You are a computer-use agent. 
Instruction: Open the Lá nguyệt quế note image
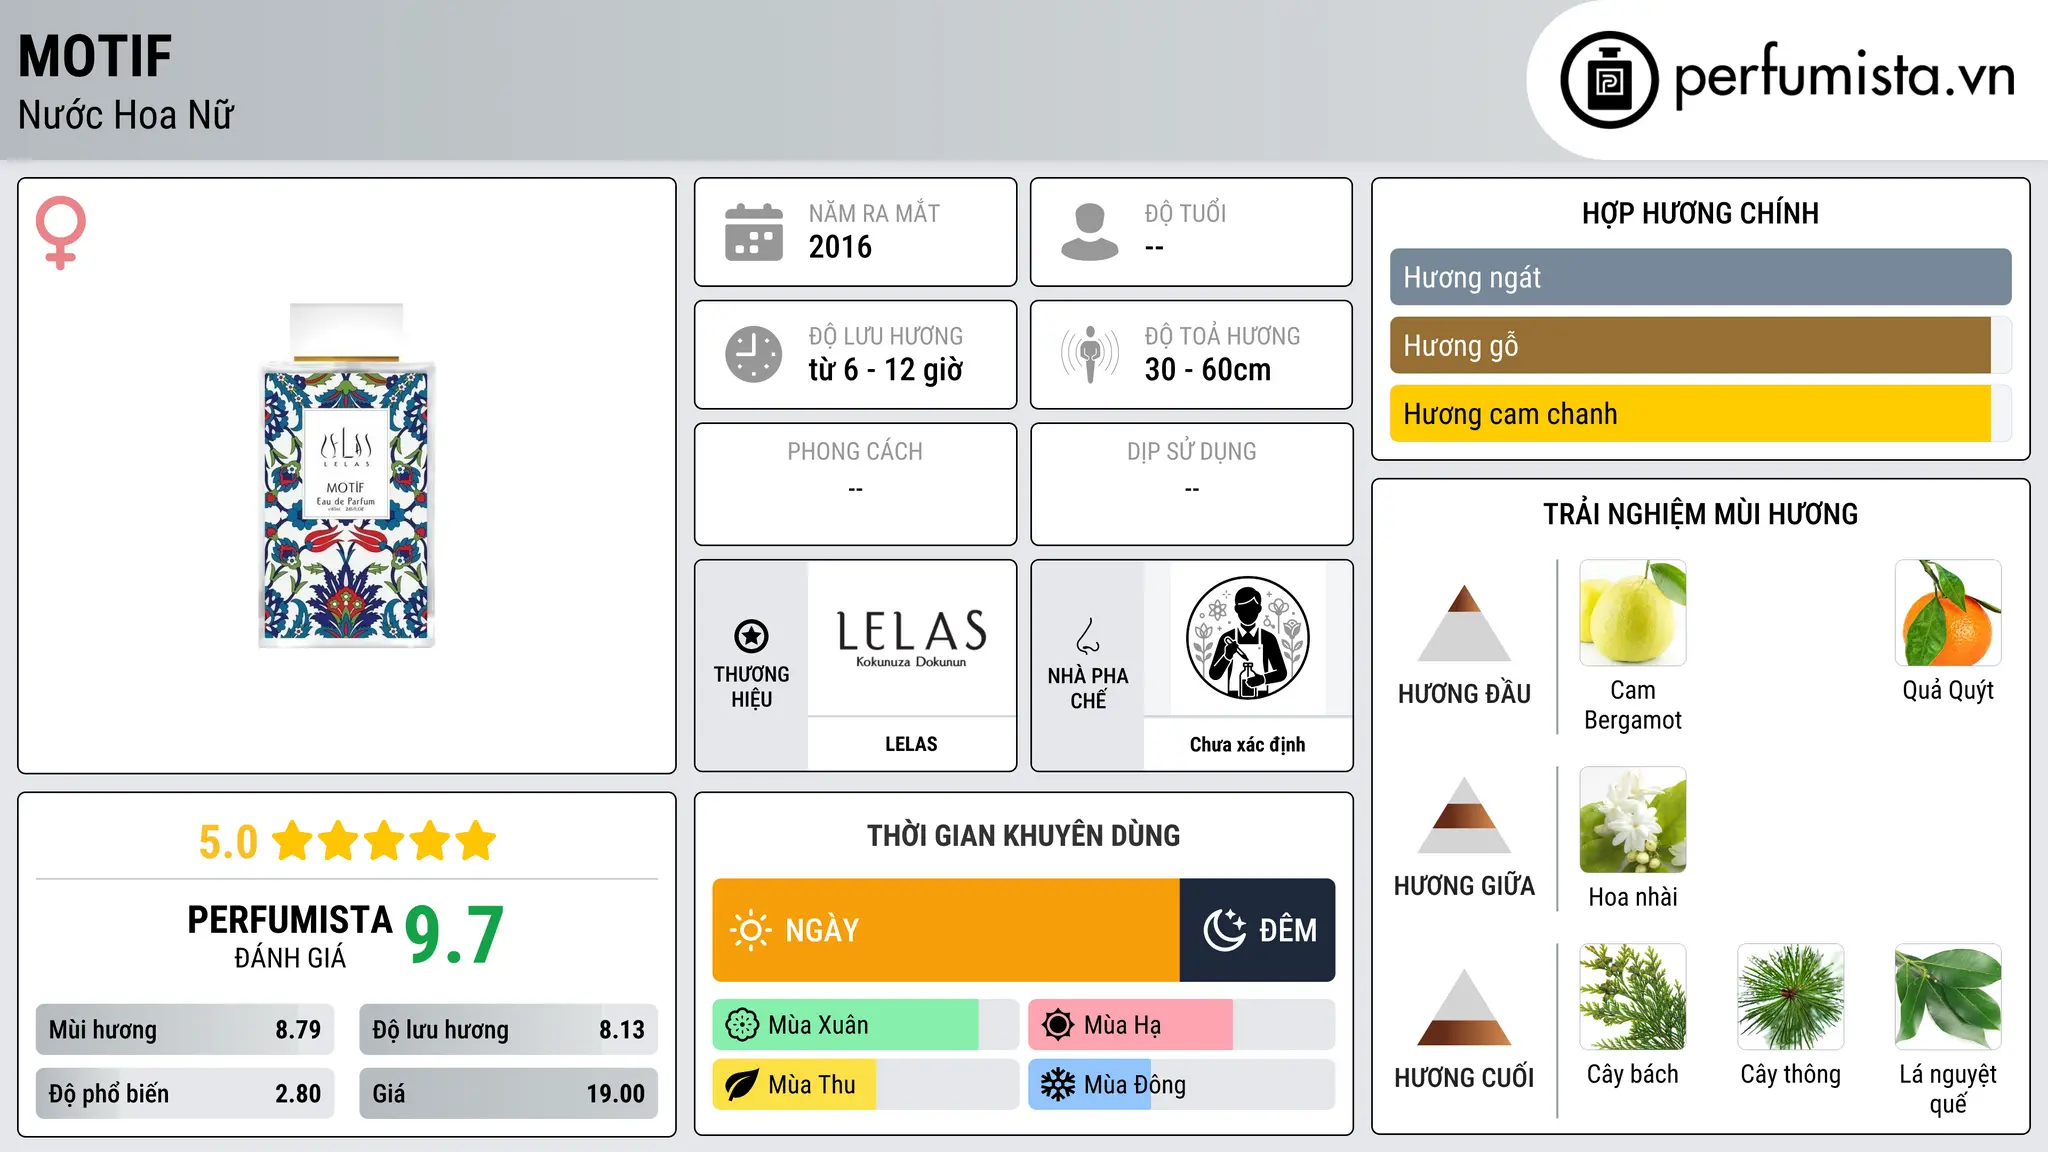(x=1948, y=997)
